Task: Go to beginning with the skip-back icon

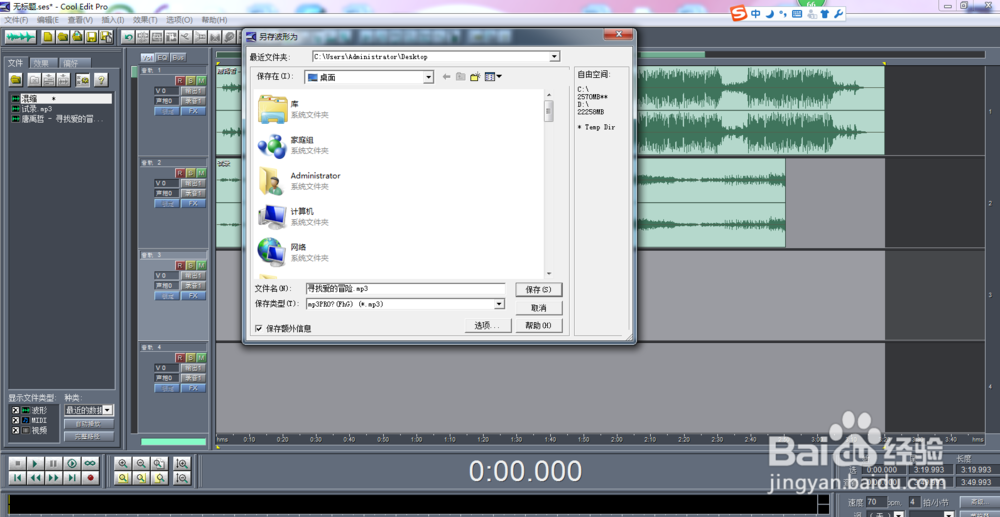Action: [x=18, y=477]
